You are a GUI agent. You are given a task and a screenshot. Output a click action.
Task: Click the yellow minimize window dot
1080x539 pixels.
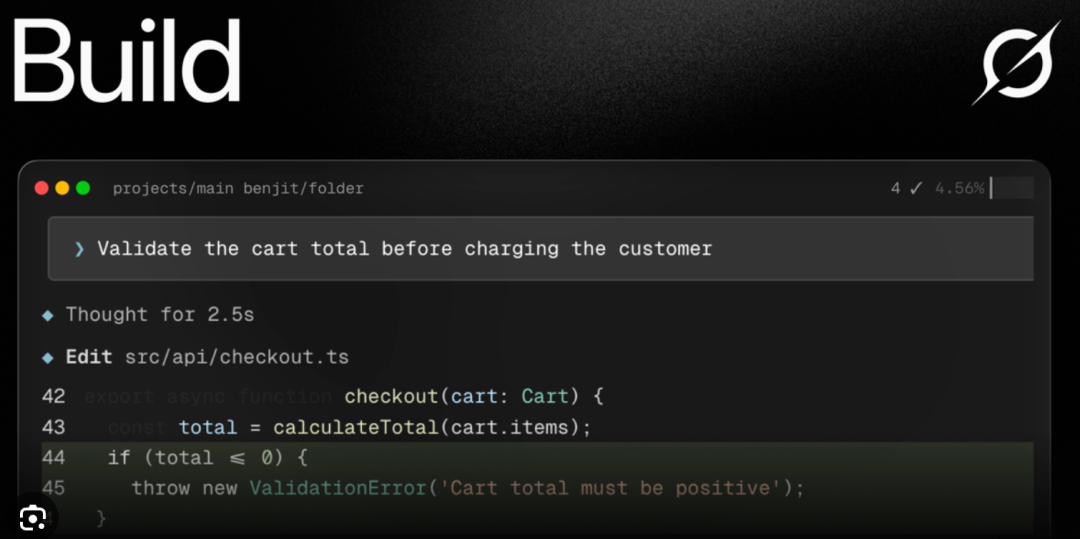tap(62, 188)
